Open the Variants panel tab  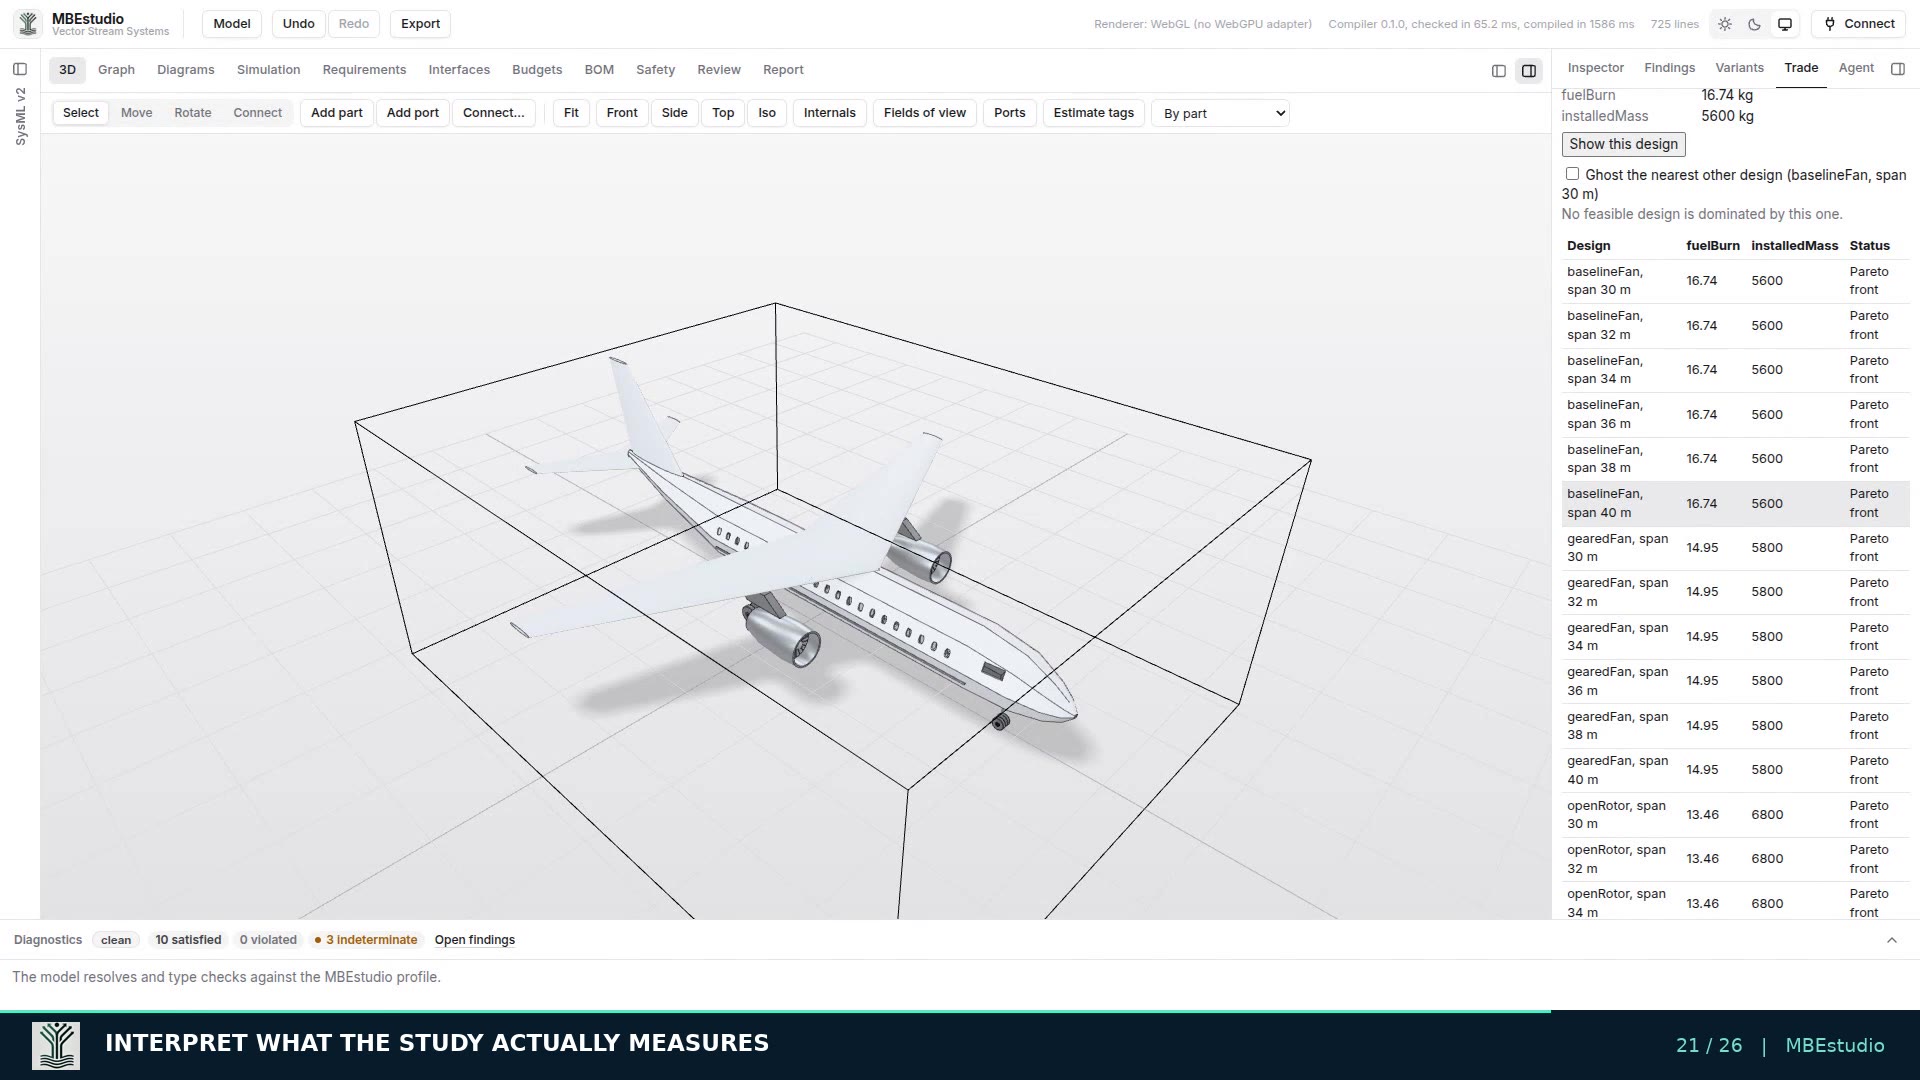(x=1739, y=68)
